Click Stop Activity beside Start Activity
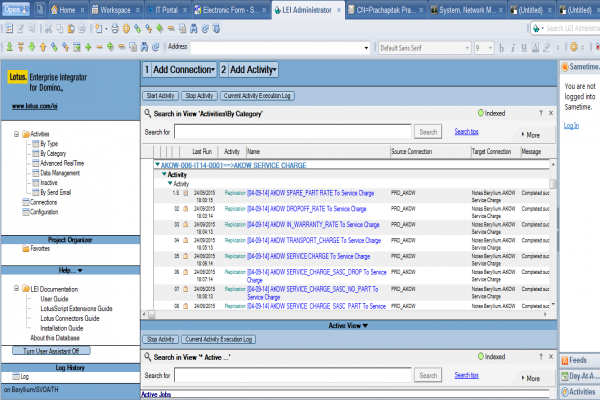Screen dimensions: 600x400 coord(199,96)
